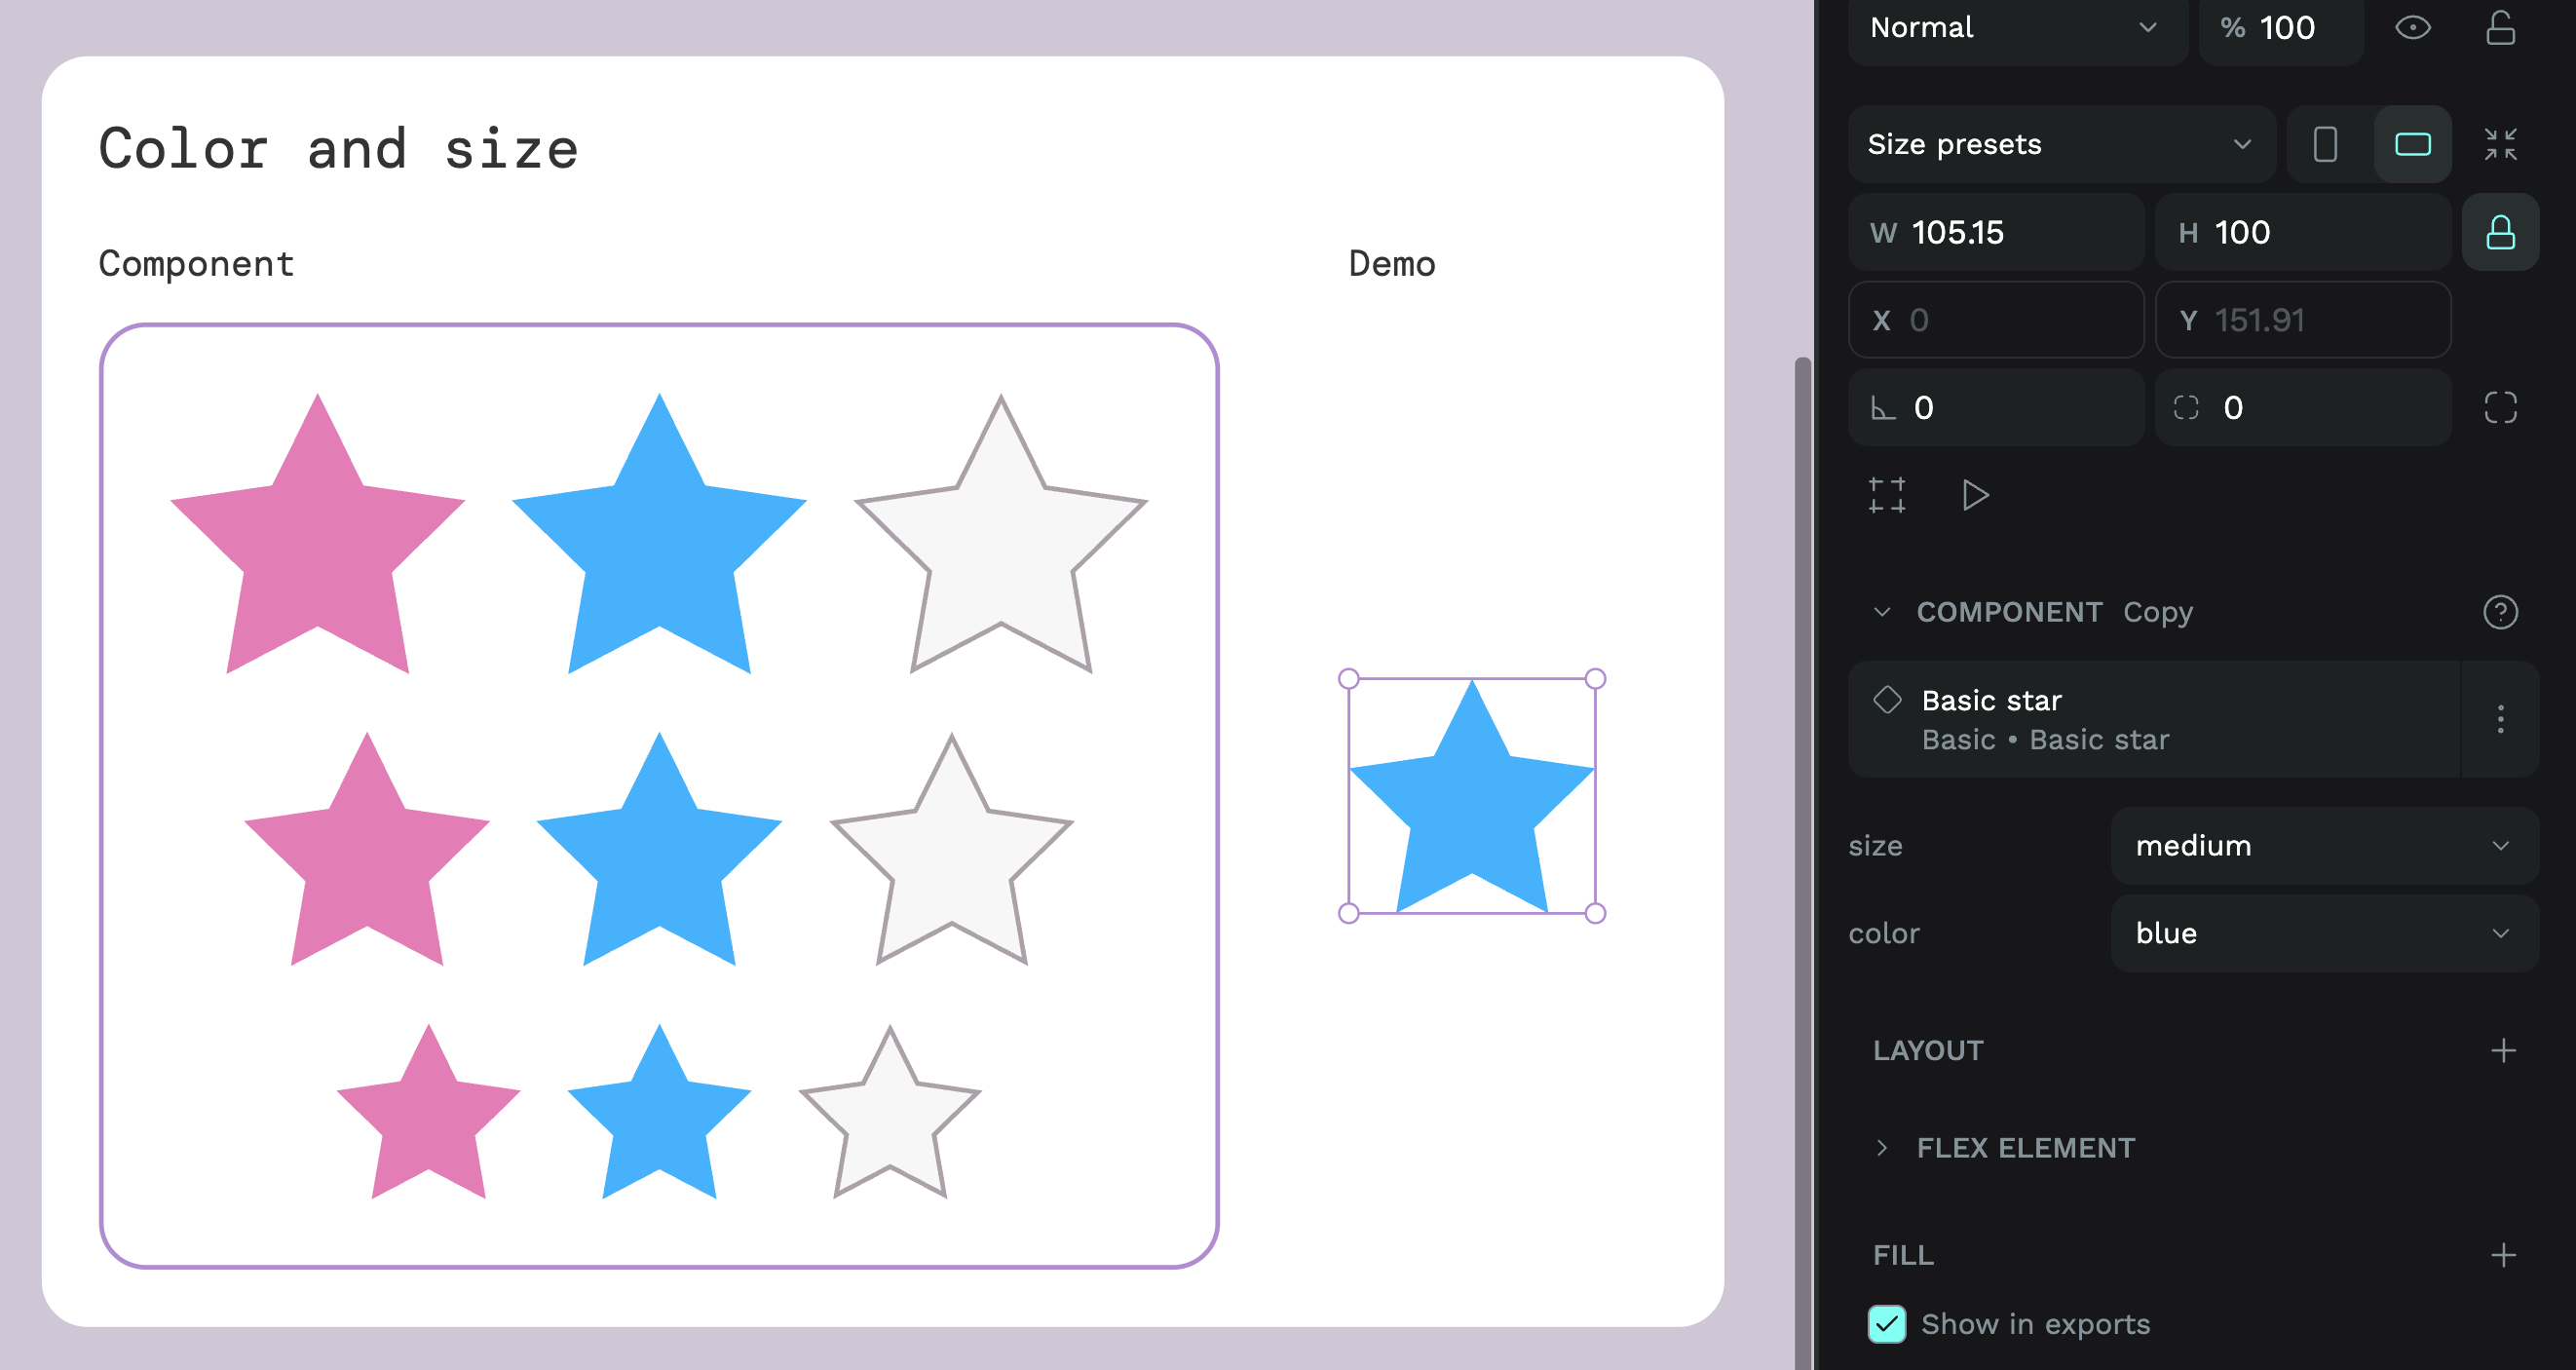Click the fit content shrink icon
This screenshot has width=2576, height=1370.
[x=2500, y=144]
